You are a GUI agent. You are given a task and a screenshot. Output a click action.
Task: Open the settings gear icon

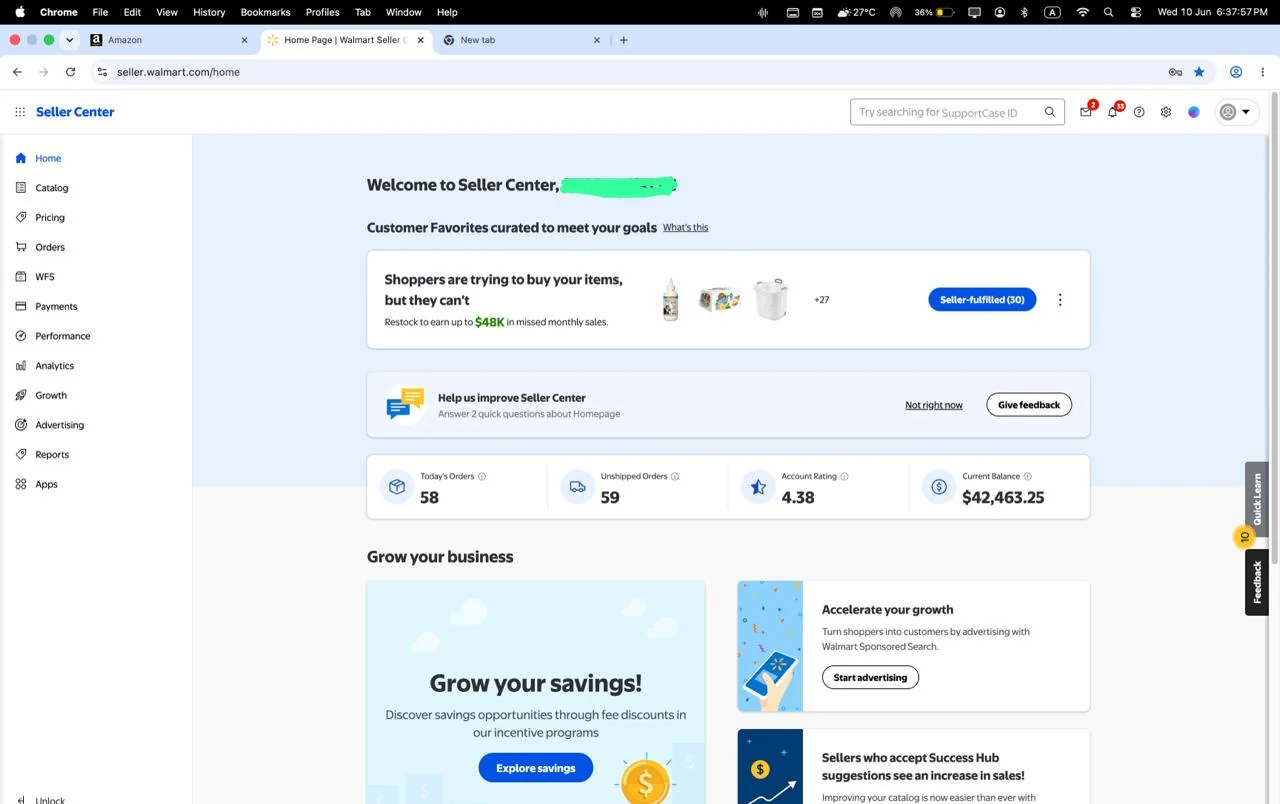coord(1166,112)
